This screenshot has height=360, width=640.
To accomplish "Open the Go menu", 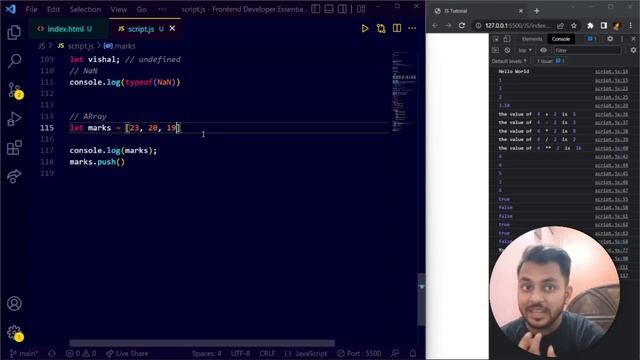I will [x=142, y=9].
